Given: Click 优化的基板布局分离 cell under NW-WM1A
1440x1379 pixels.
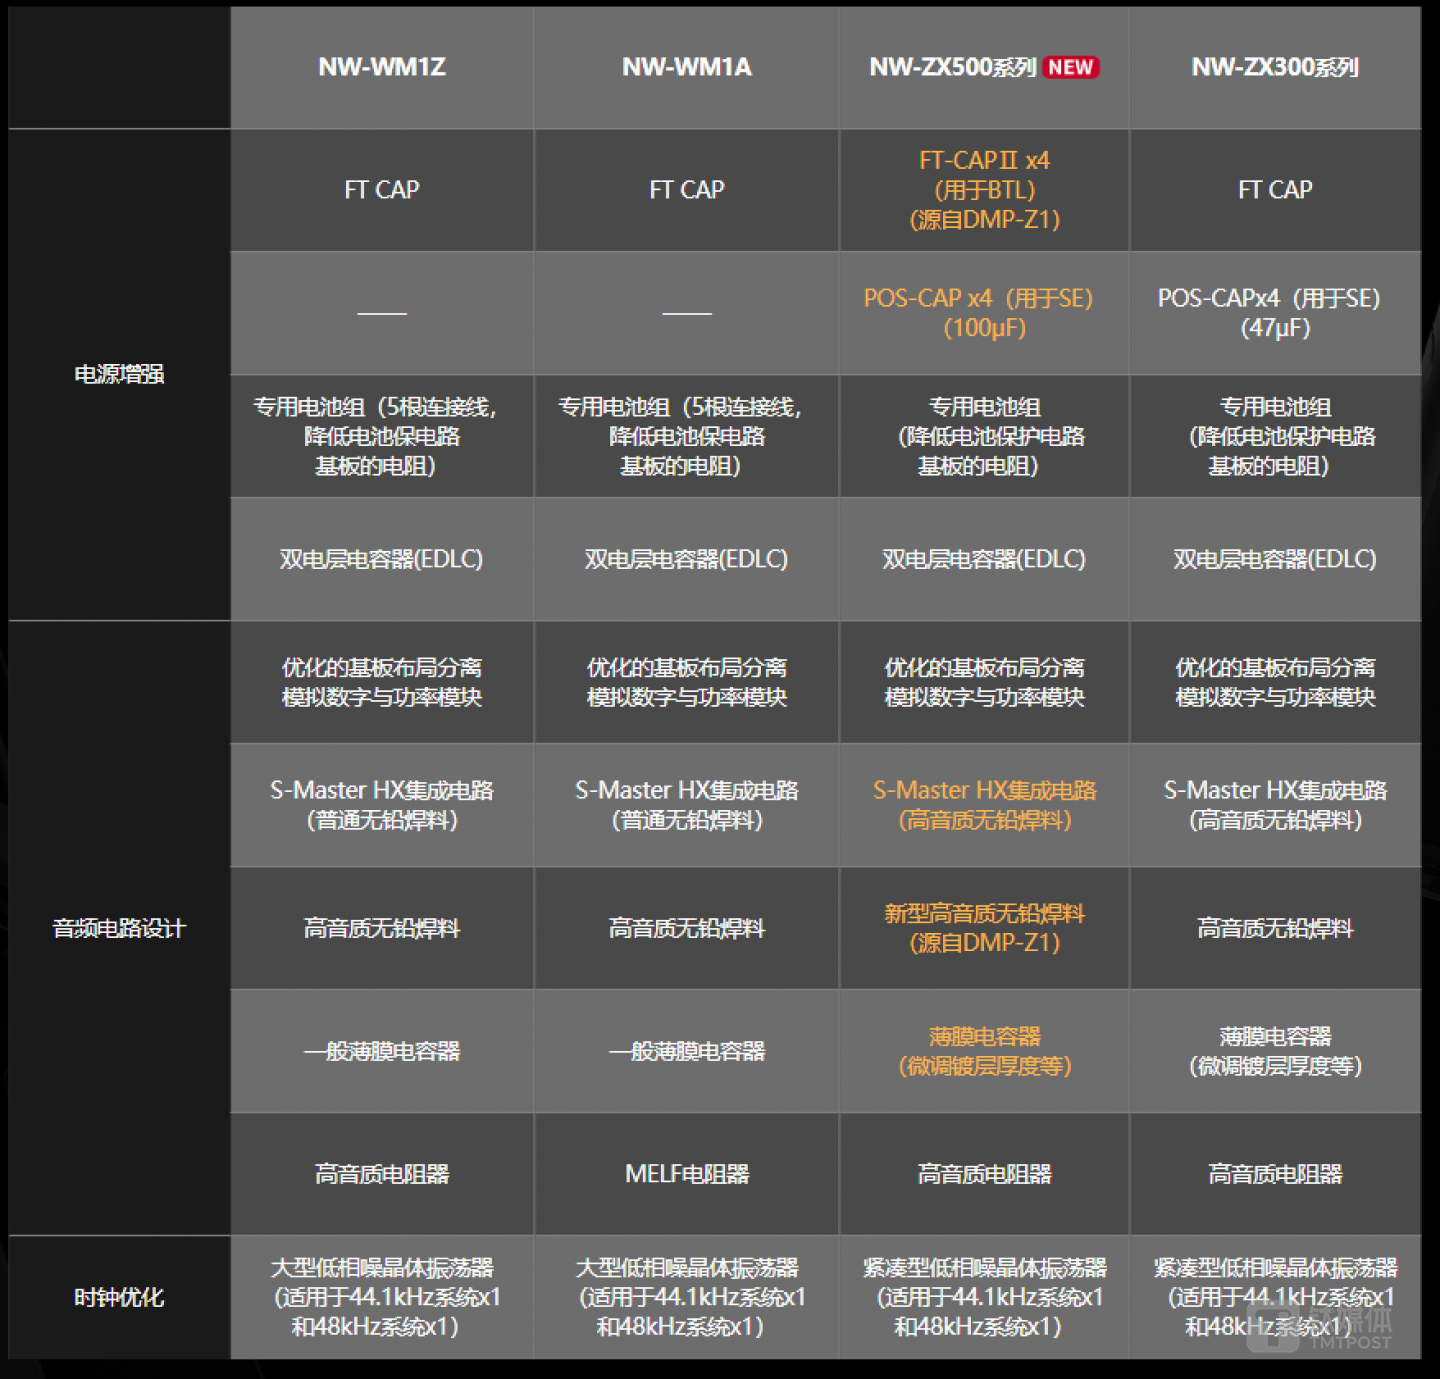Looking at the screenshot, I should point(687,682).
